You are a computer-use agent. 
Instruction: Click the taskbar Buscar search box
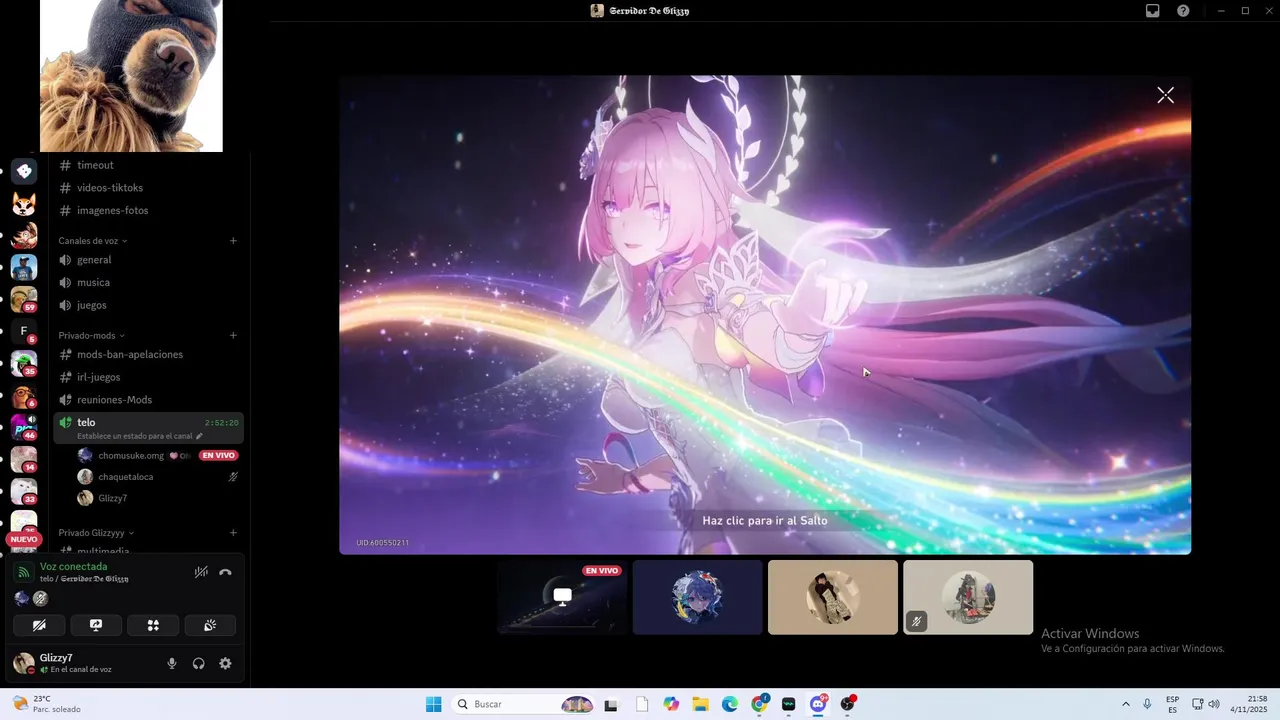523,704
